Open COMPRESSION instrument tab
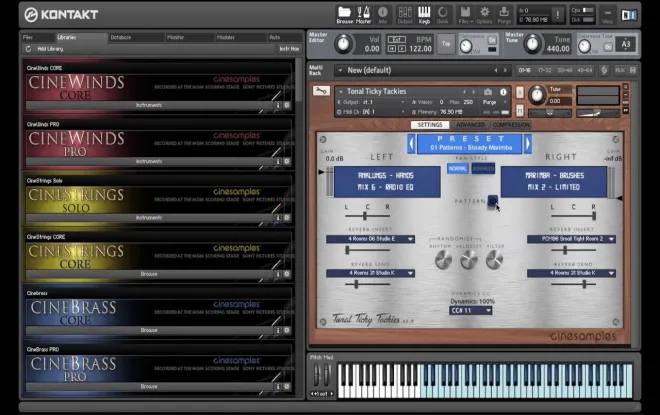This screenshot has width=660, height=415. pyautogui.click(x=511, y=125)
